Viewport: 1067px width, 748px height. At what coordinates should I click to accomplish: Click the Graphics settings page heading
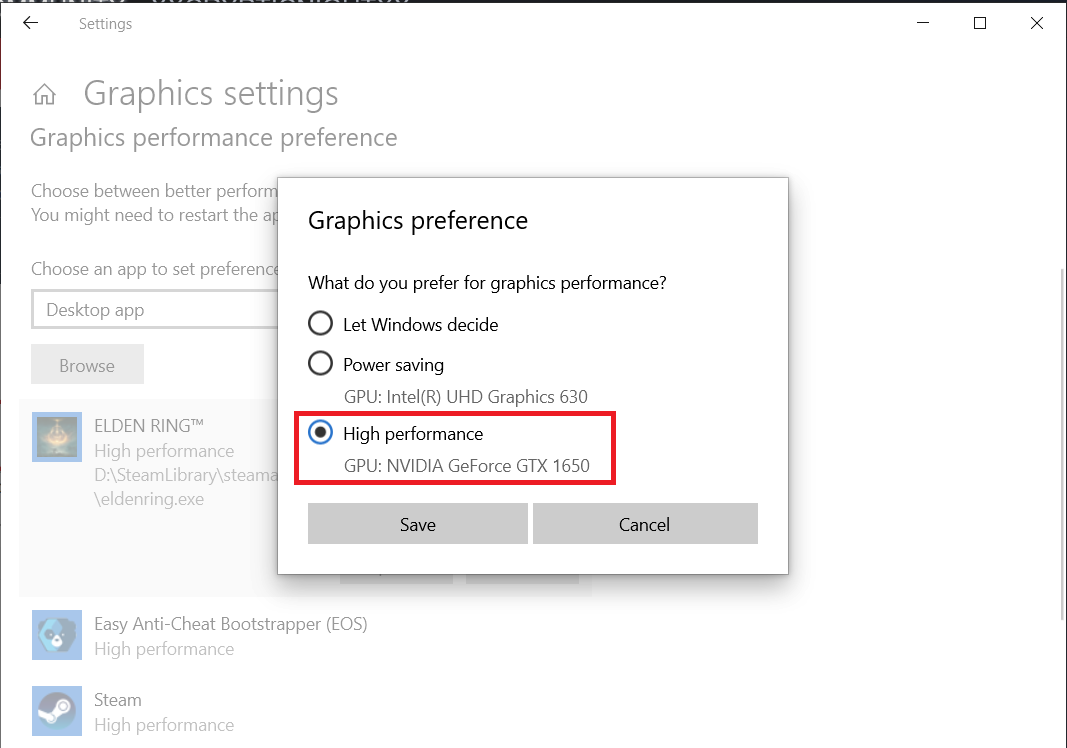211,94
